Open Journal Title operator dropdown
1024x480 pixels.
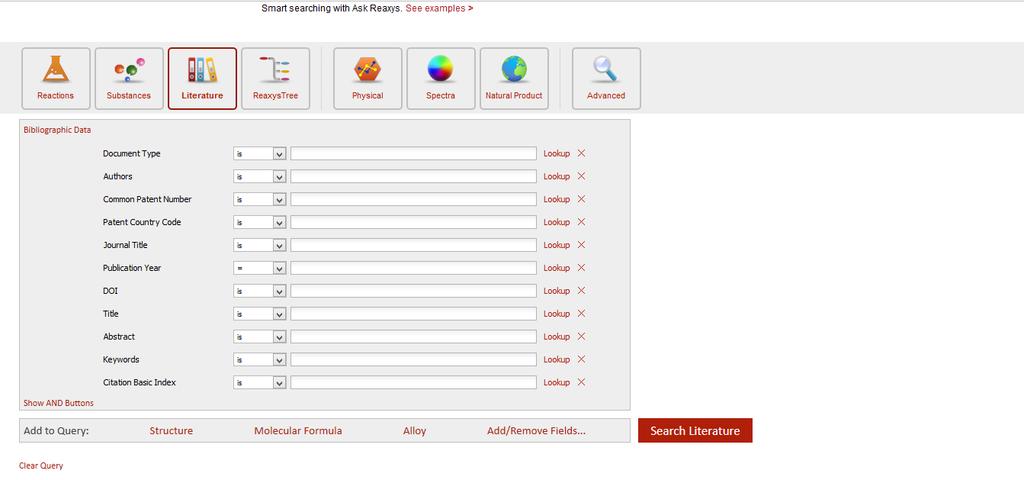point(259,245)
